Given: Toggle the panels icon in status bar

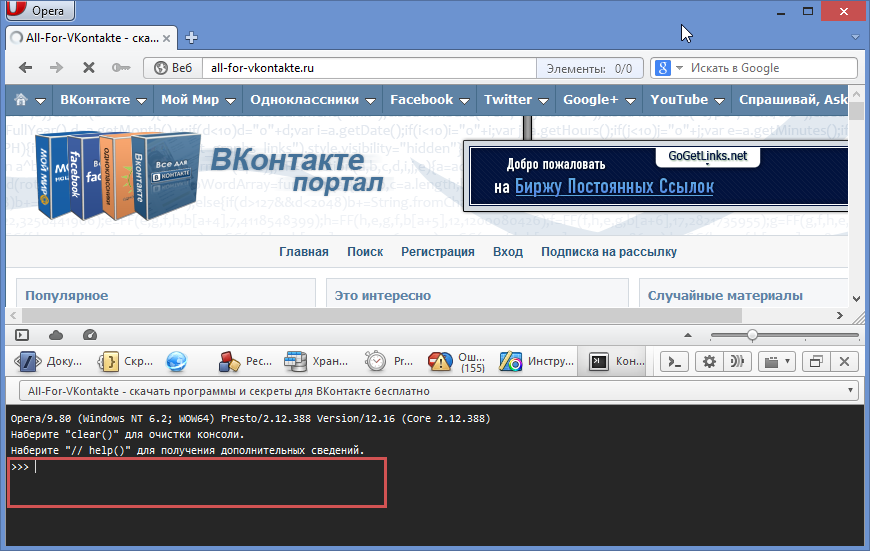Looking at the screenshot, I should click(22, 335).
